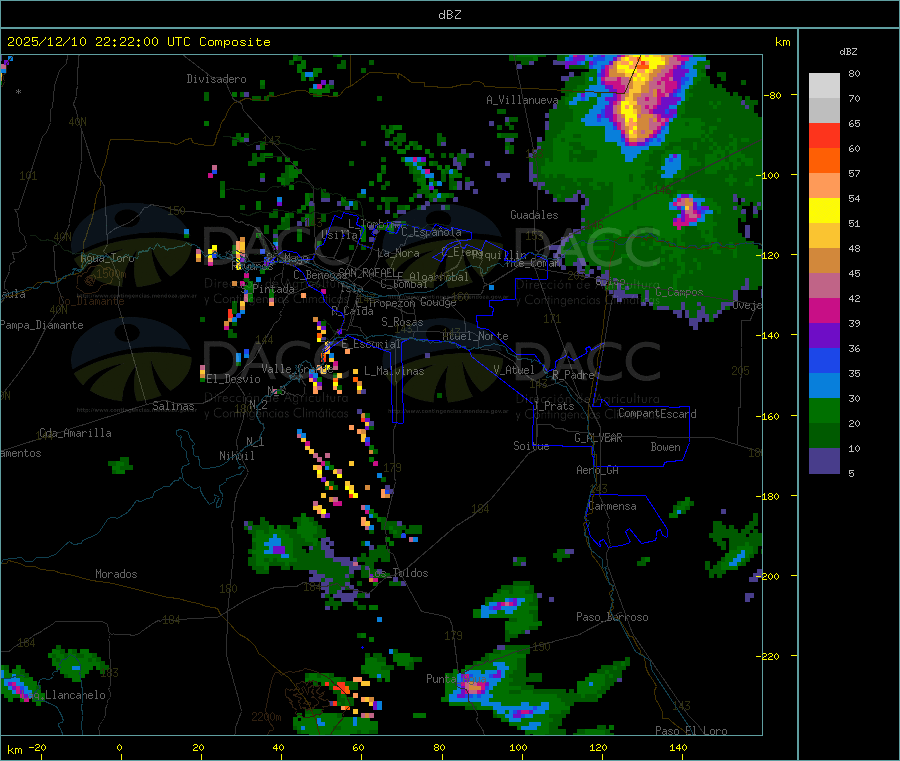Click the 45 dBZ brown-orange swatch
The image size is (900, 761).
[824, 261]
